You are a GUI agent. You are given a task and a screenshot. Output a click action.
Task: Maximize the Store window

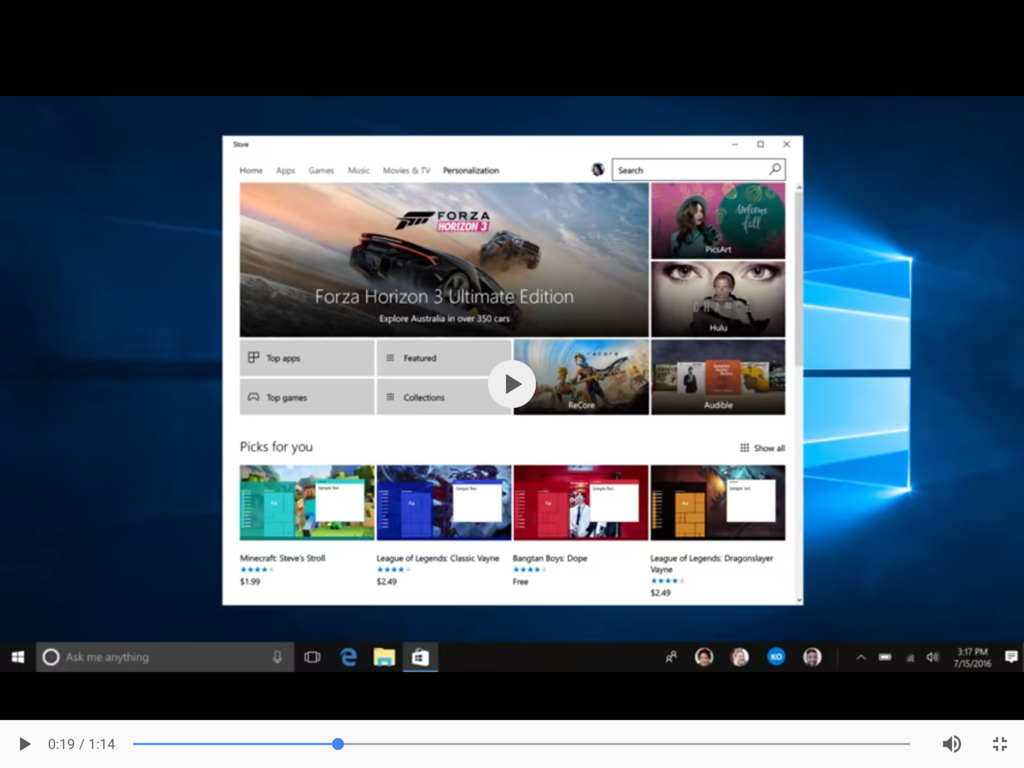pos(760,144)
